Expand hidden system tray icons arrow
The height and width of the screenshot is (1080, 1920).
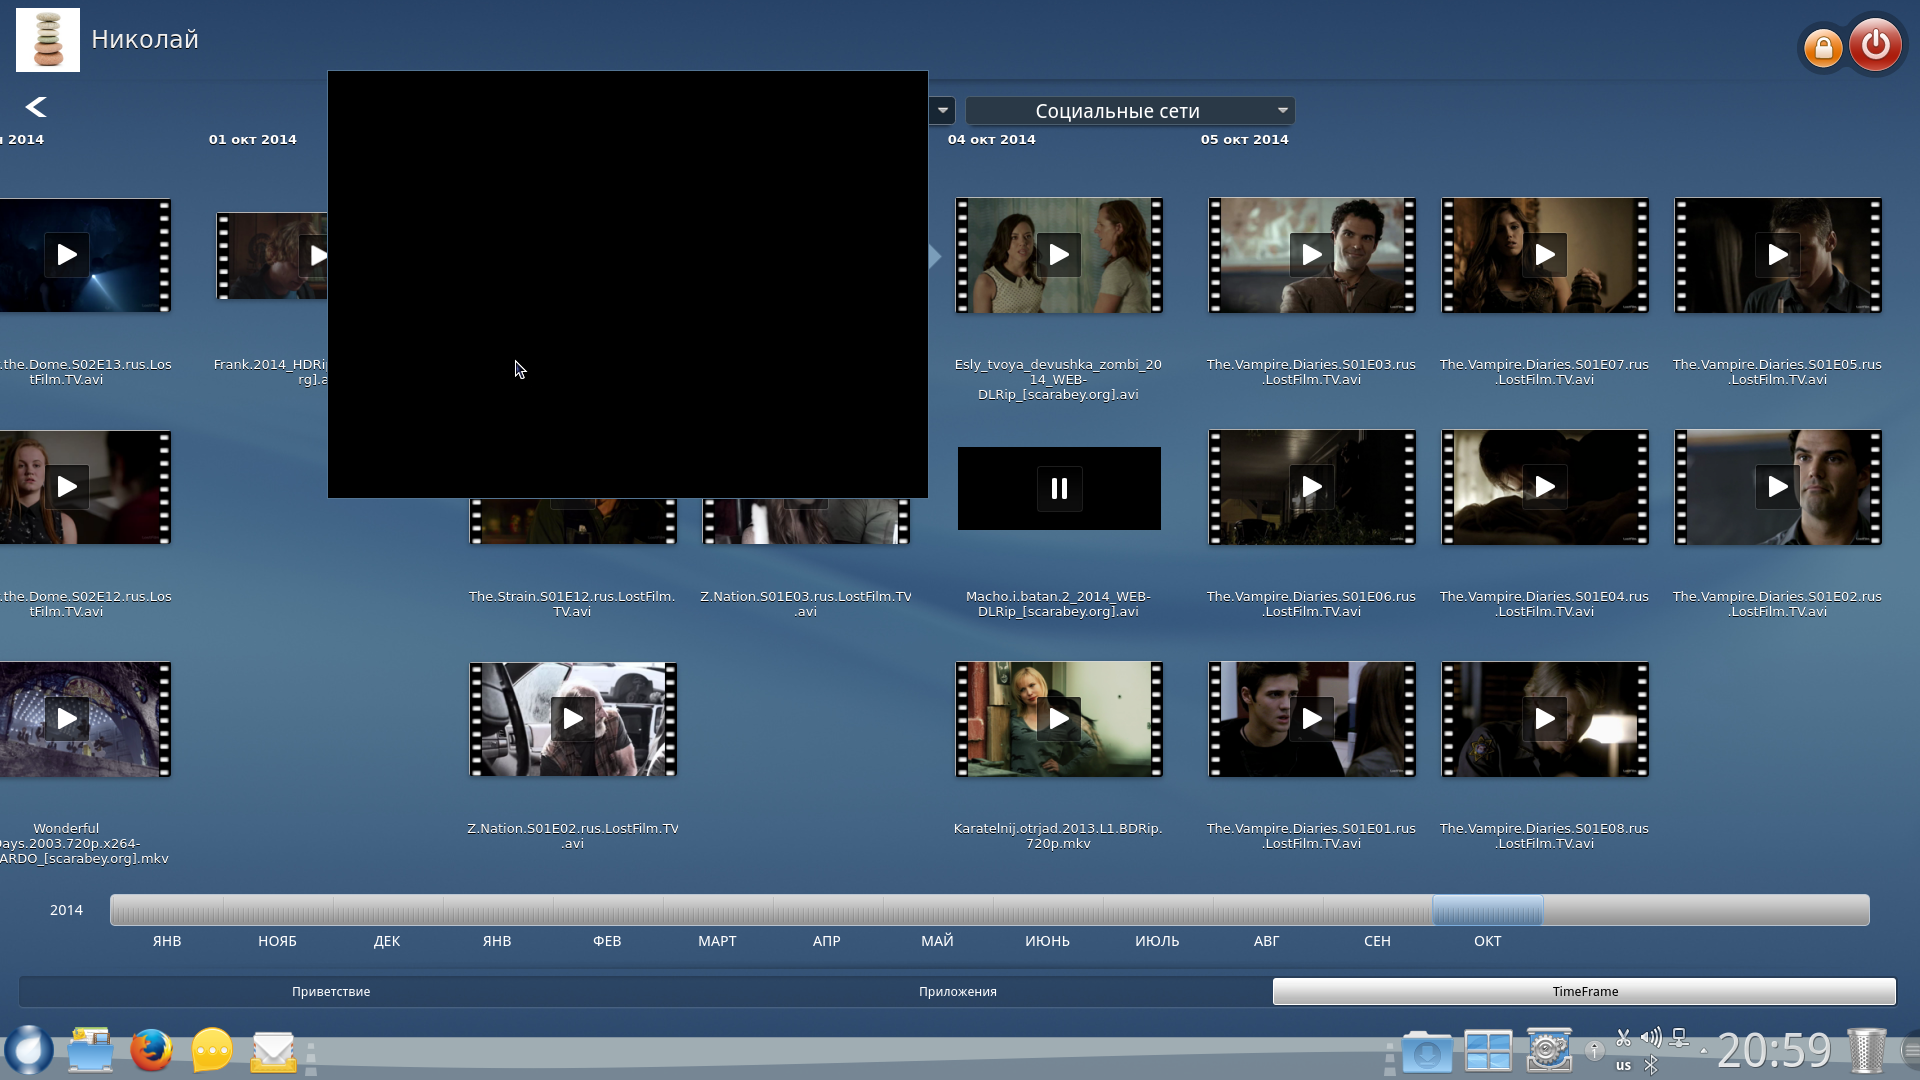pos(1703,1051)
